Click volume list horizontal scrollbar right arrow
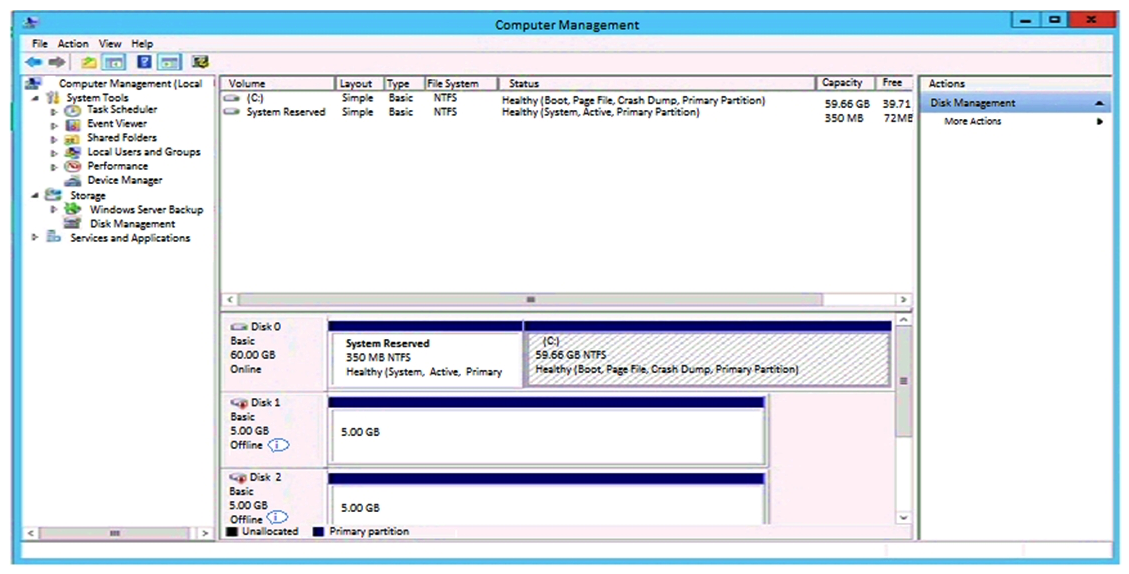 point(903,300)
